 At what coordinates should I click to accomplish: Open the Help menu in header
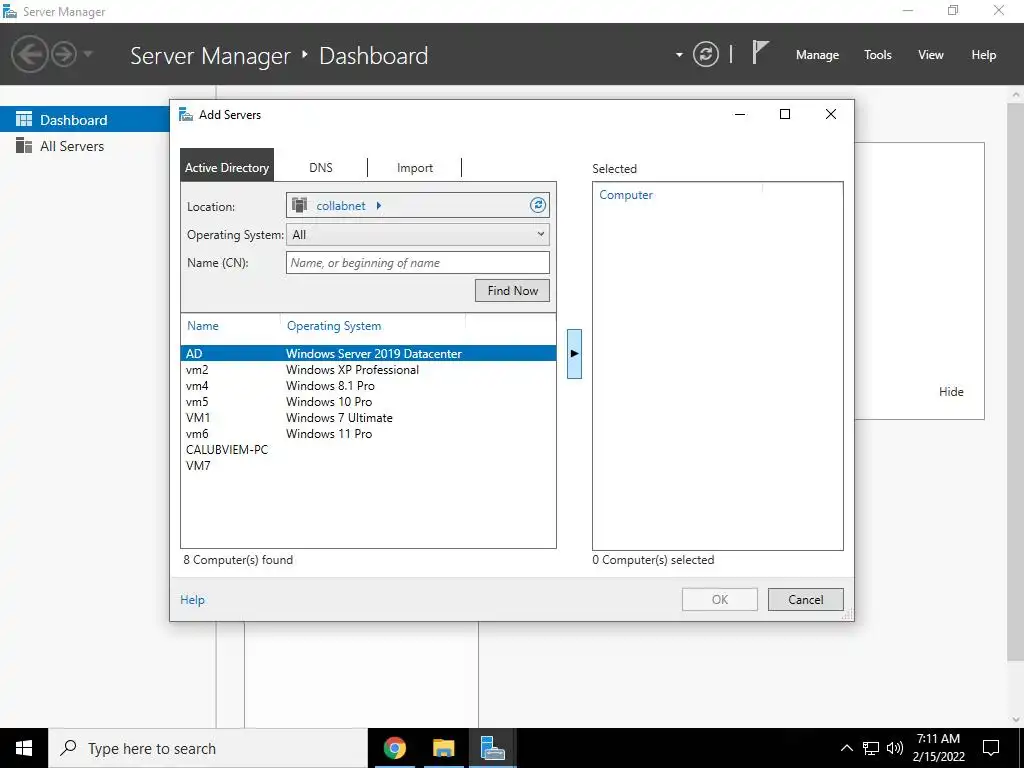(983, 55)
